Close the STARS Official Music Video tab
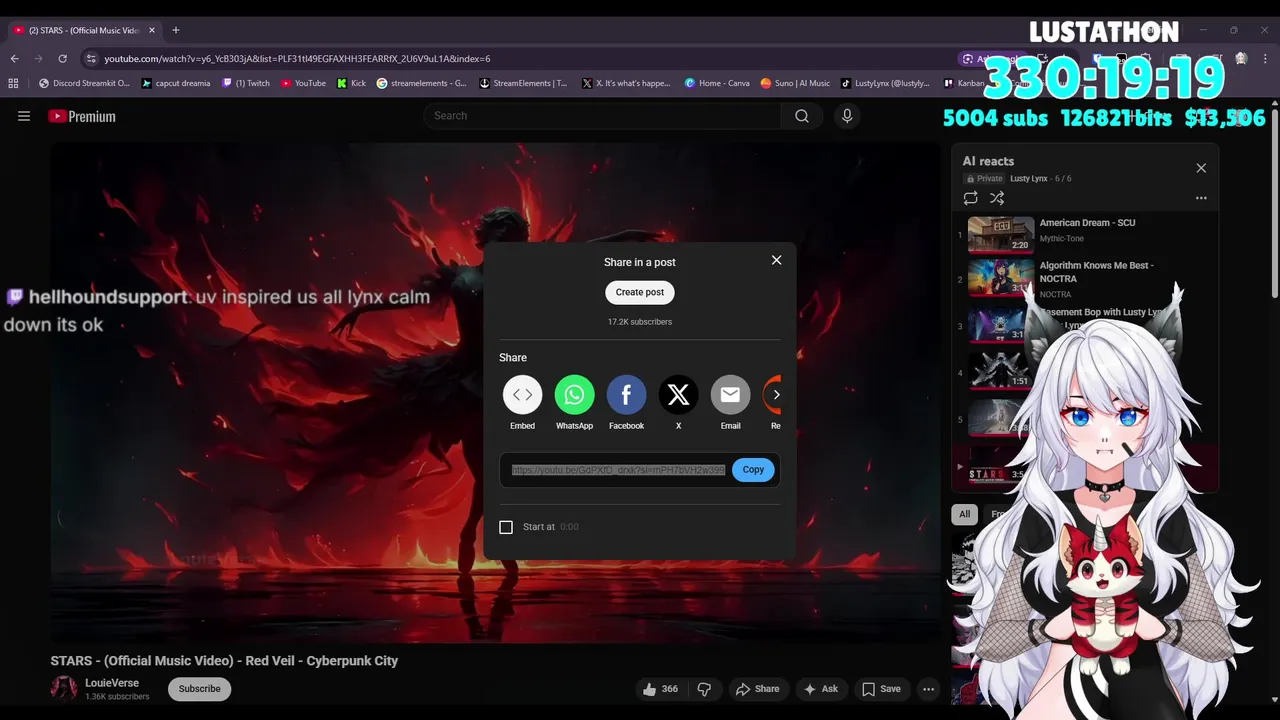 pos(152,30)
